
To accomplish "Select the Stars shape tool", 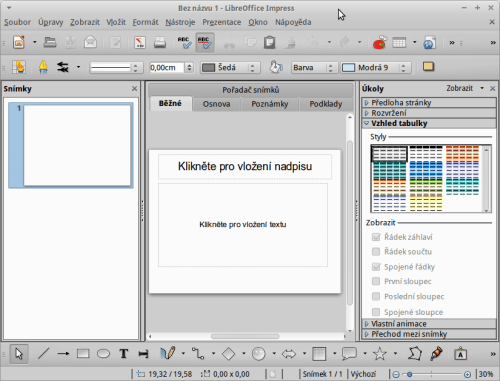I will point(379,354).
